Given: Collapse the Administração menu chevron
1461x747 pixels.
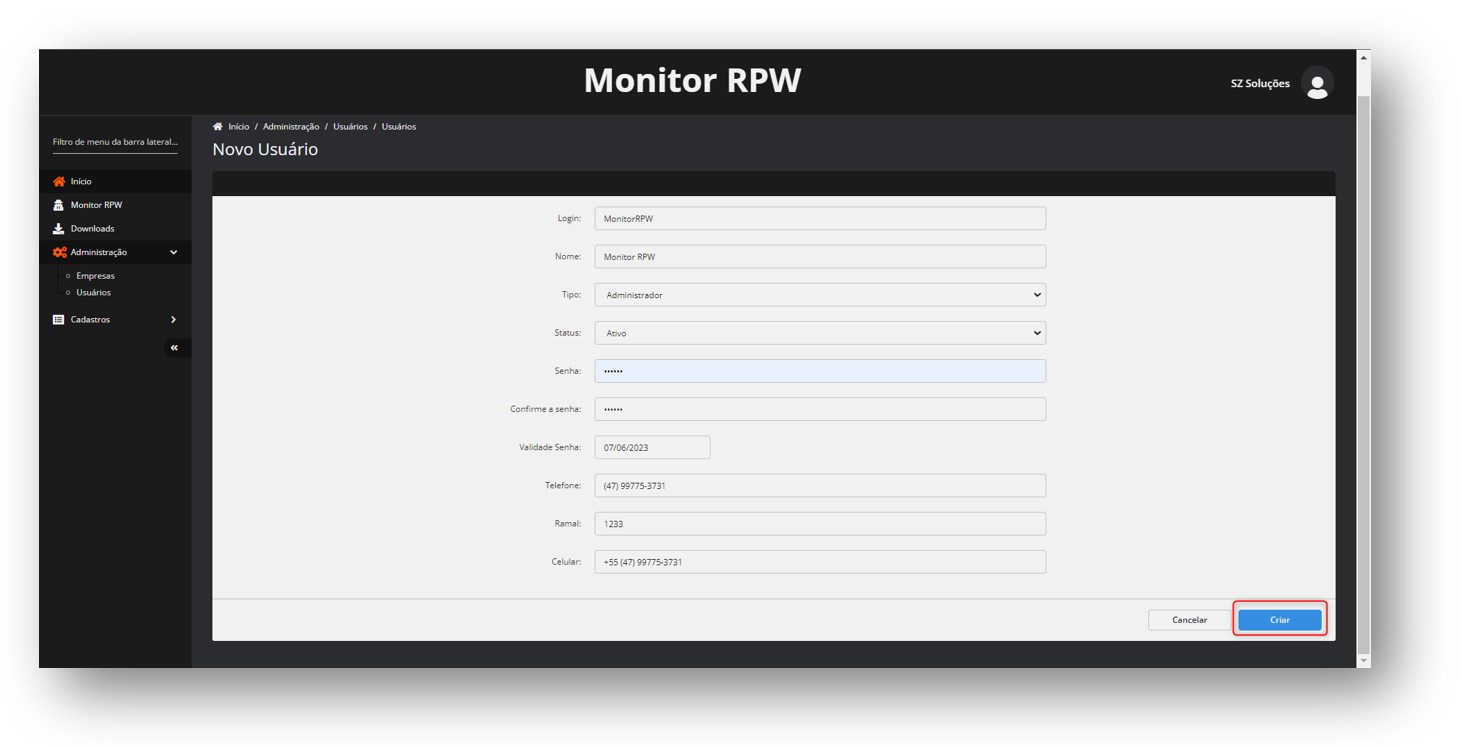Looking at the screenshot, I should coord(173,253).
